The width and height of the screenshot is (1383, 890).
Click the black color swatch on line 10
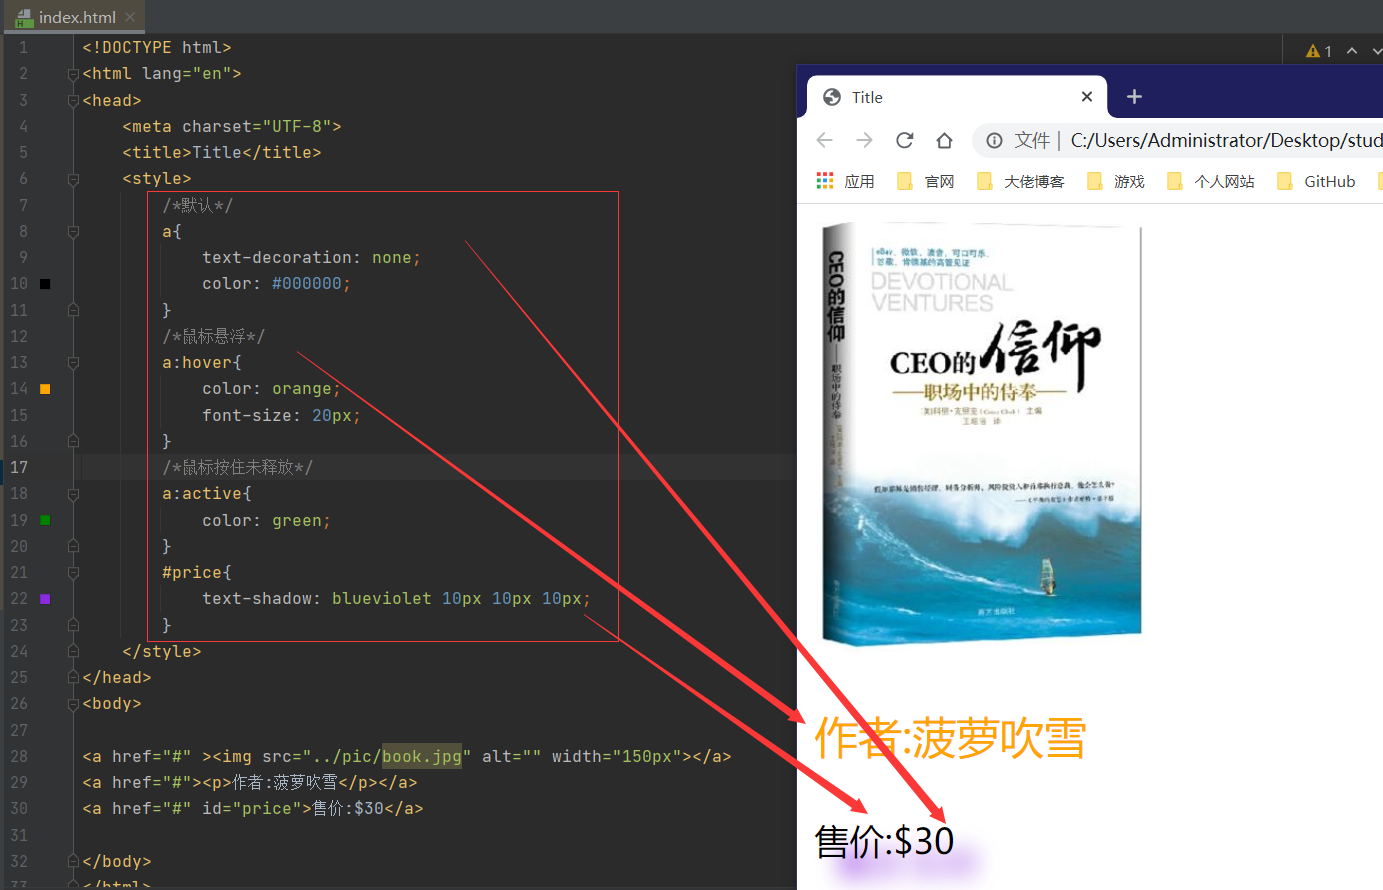click(x=45, y=284)
